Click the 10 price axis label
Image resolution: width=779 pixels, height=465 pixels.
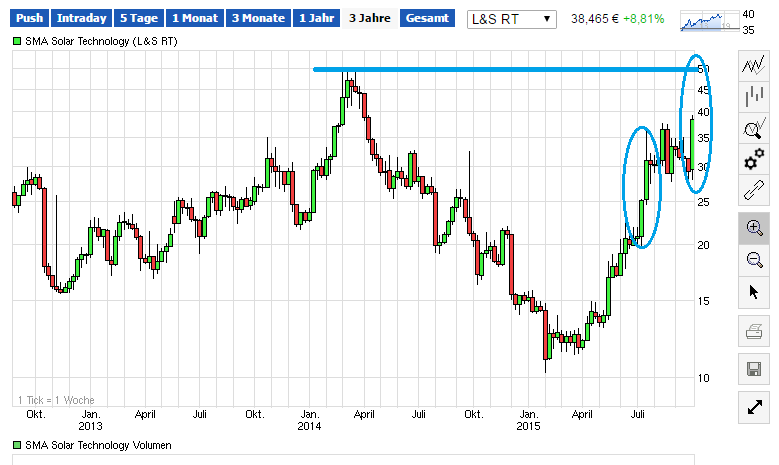point(703,378)
